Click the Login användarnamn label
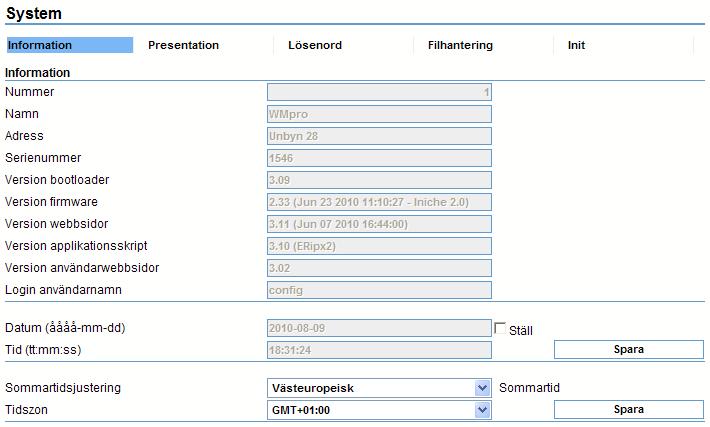This screenshot has width=710, height=427. pyautogui.click(x=63, y=290)
